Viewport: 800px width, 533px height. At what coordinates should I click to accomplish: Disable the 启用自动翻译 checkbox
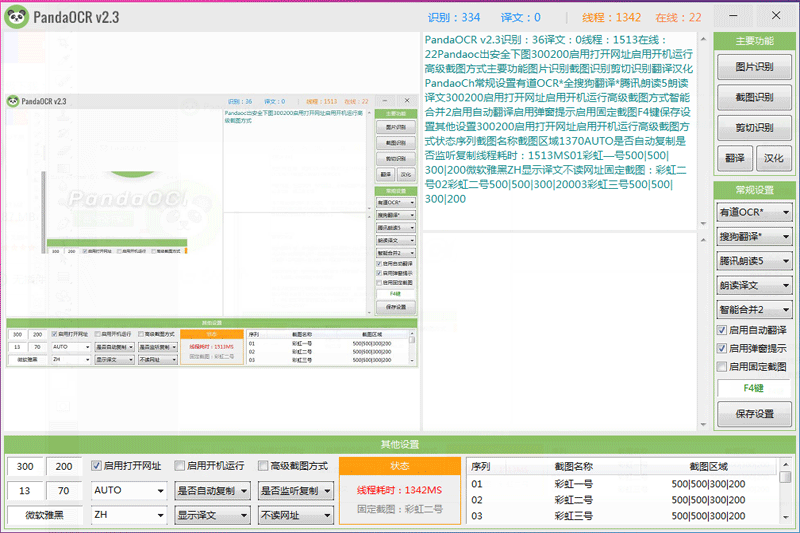[x=723, y=330]
